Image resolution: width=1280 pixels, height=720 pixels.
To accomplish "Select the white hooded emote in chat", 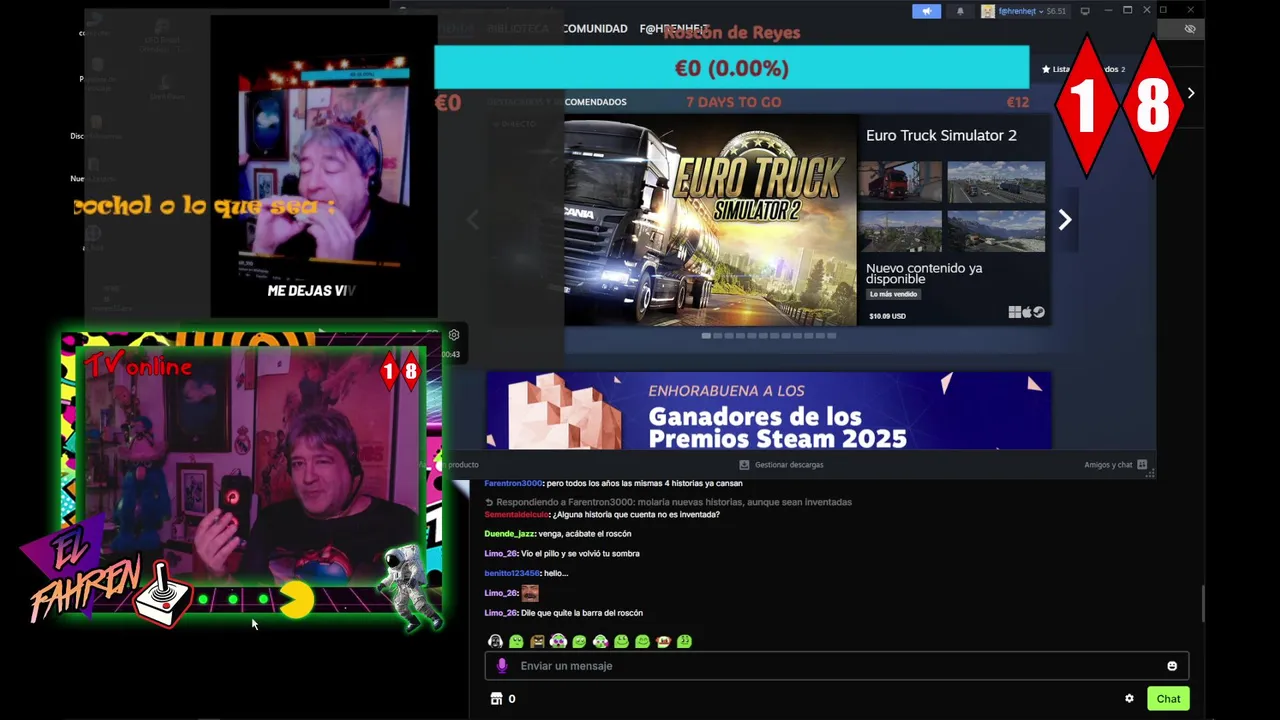I will (495, 641).
